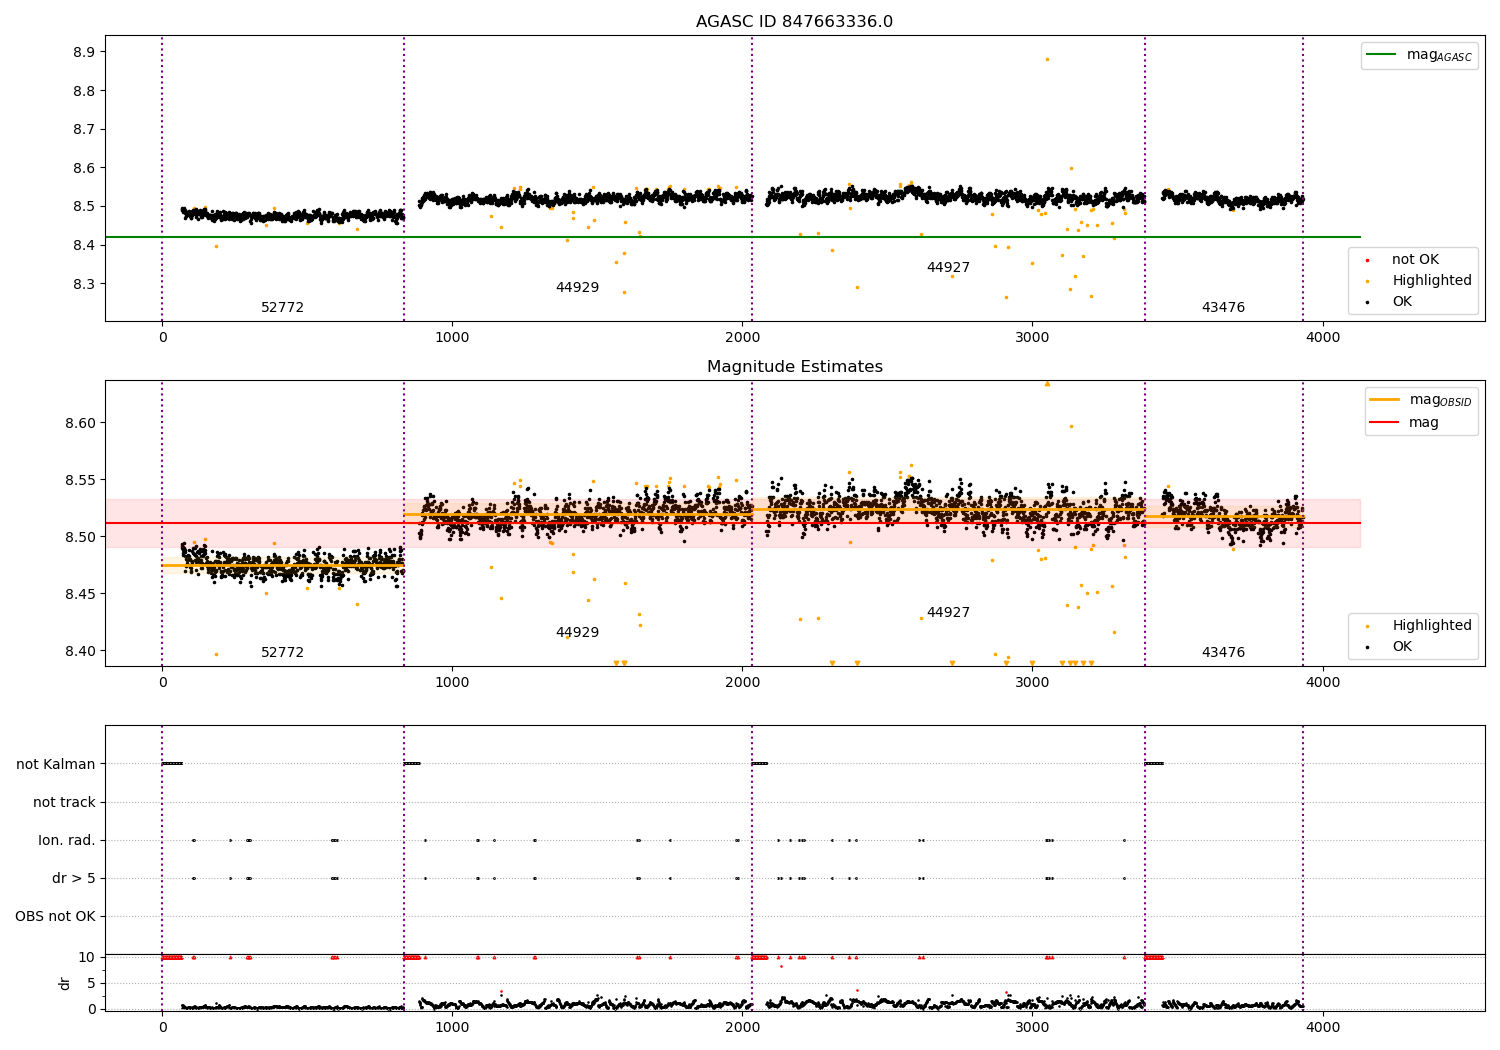Click the 'Magnitude Estimates' plot title
This screenshot has width=1500, height=1050.
point(794,367)
